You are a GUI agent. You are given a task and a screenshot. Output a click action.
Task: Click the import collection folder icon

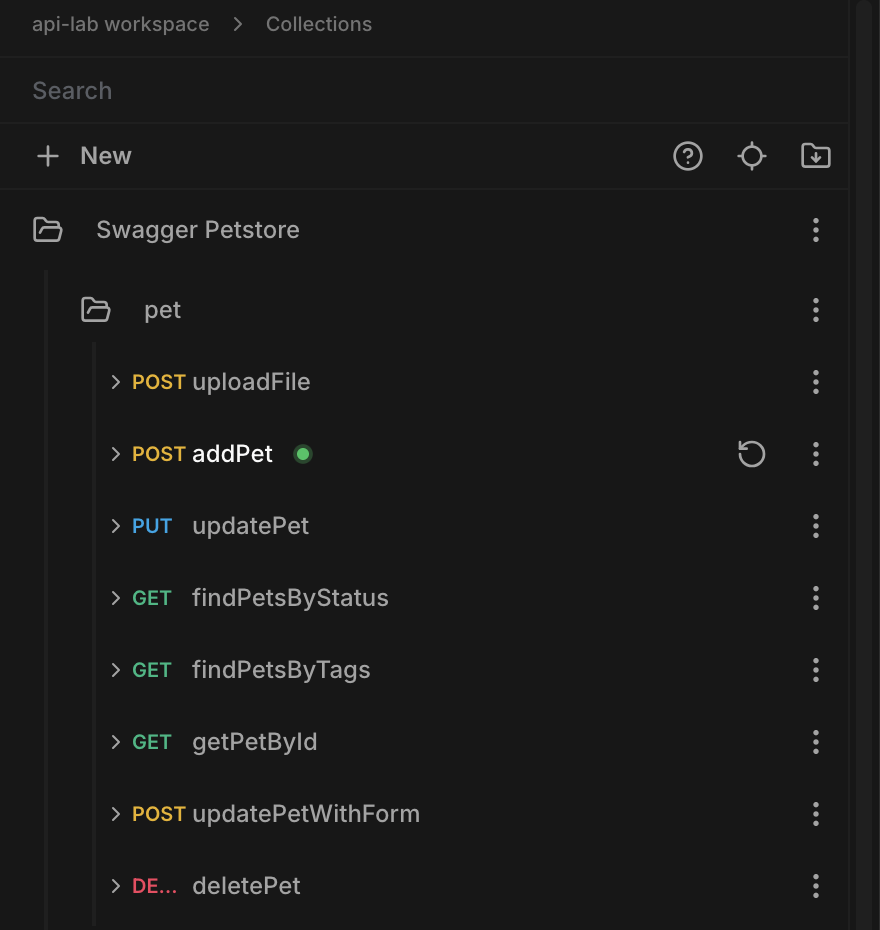(x=816, y=156)
